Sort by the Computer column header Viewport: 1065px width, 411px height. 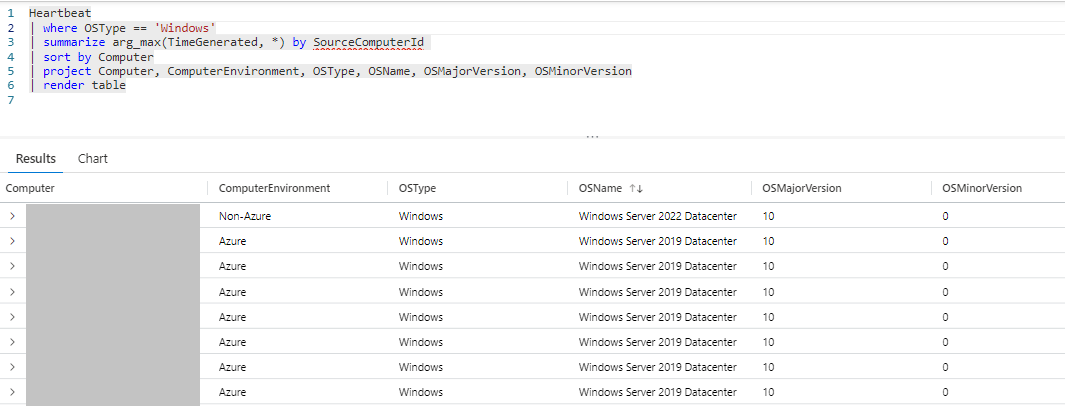click(30, 188)
